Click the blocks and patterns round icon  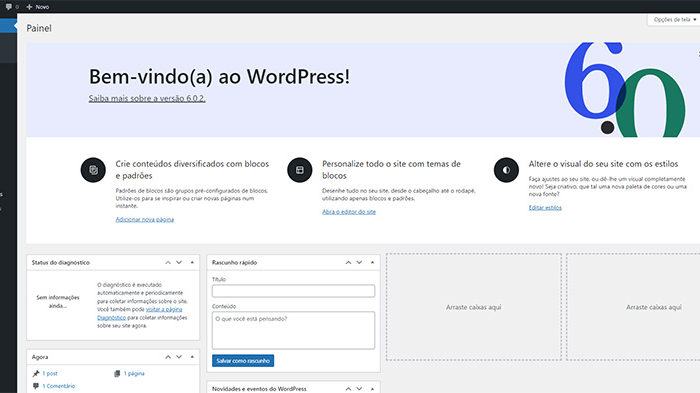tap(93, 170)
